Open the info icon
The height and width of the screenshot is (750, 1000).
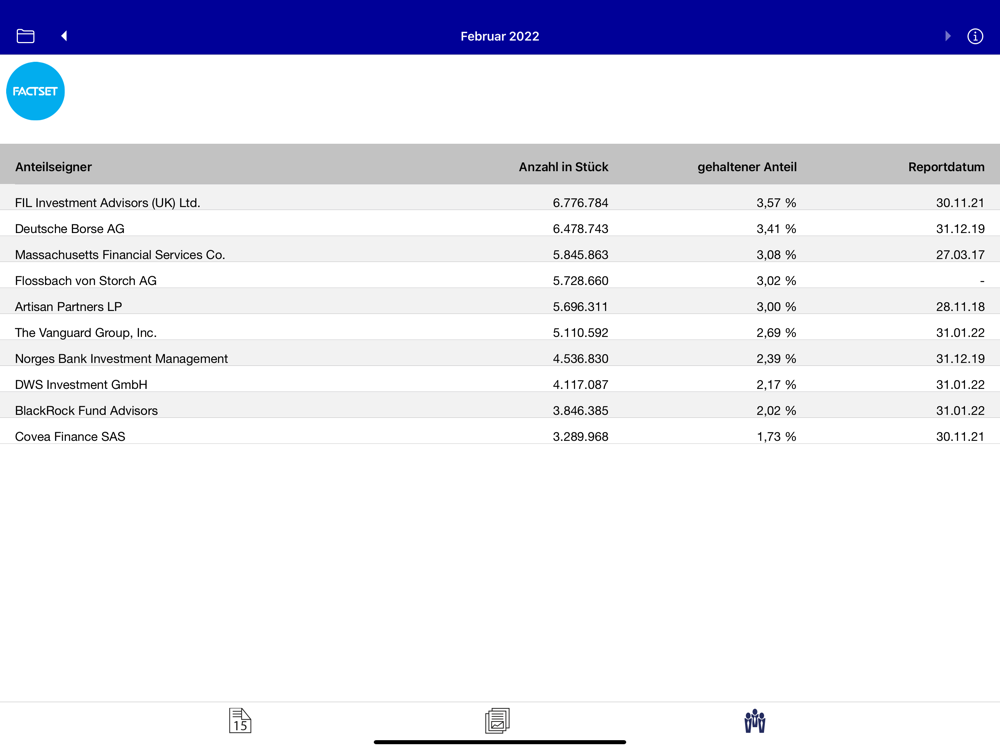tap(975, 36)
